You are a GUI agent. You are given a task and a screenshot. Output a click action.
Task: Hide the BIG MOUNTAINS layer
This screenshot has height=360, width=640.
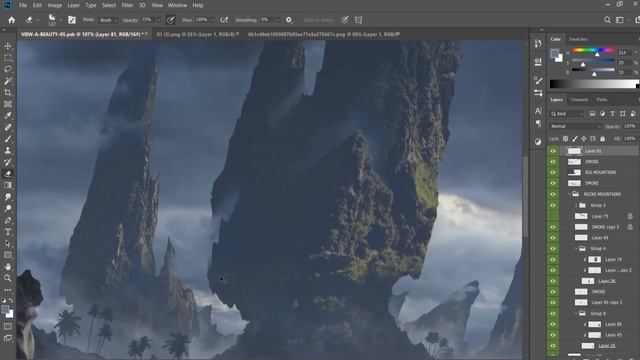[553, 172]
